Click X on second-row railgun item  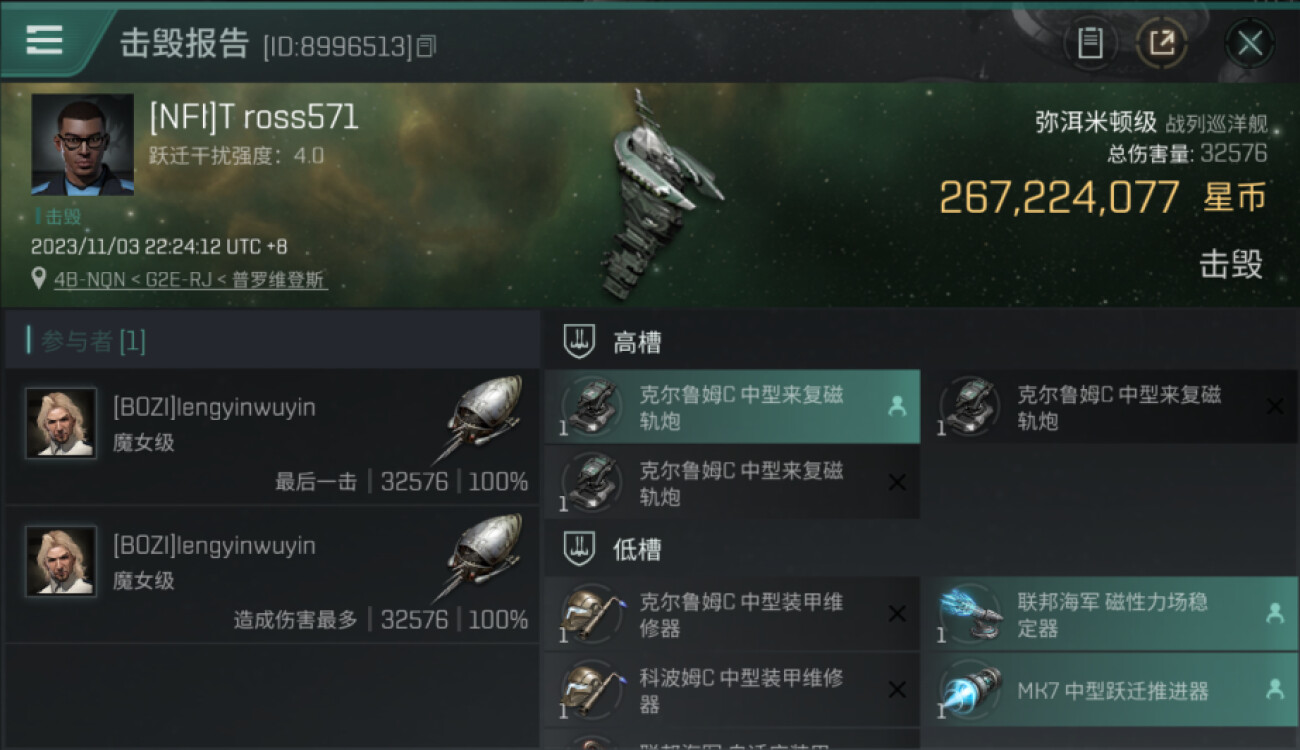tap(897, 482)
